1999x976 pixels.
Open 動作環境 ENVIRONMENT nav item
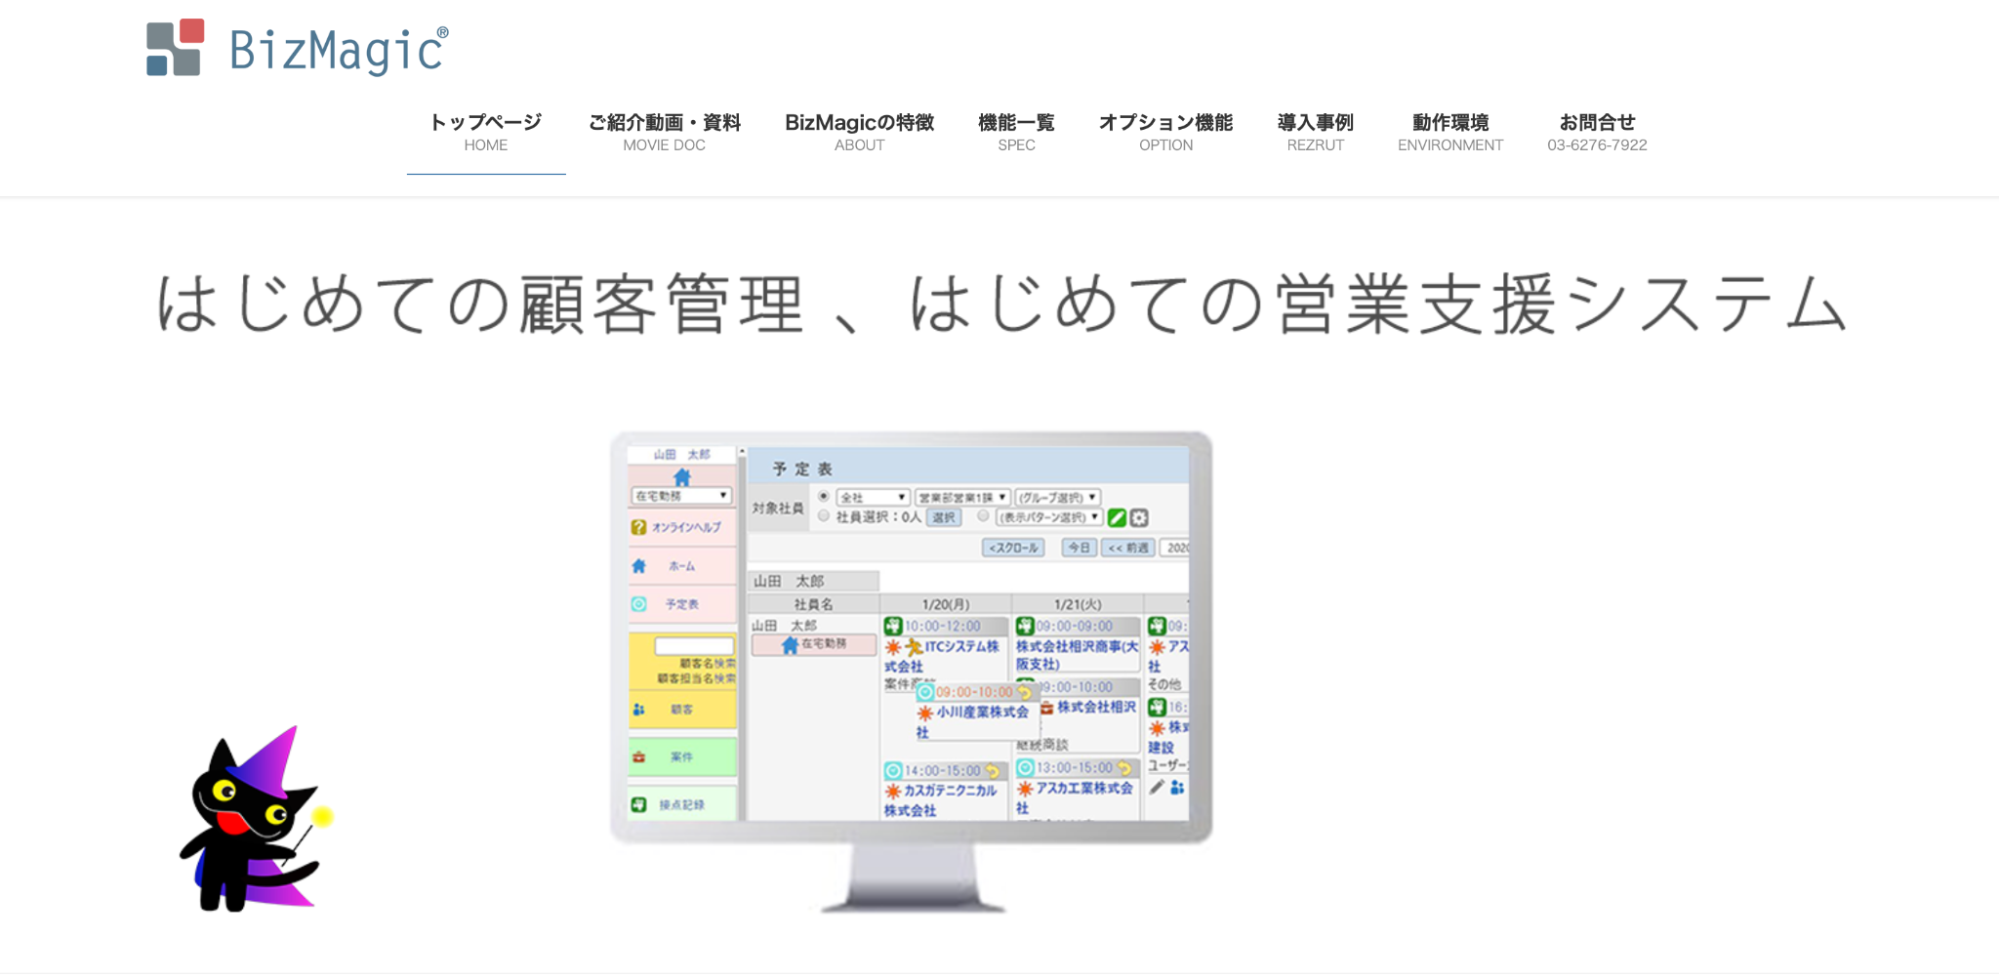1450,132
